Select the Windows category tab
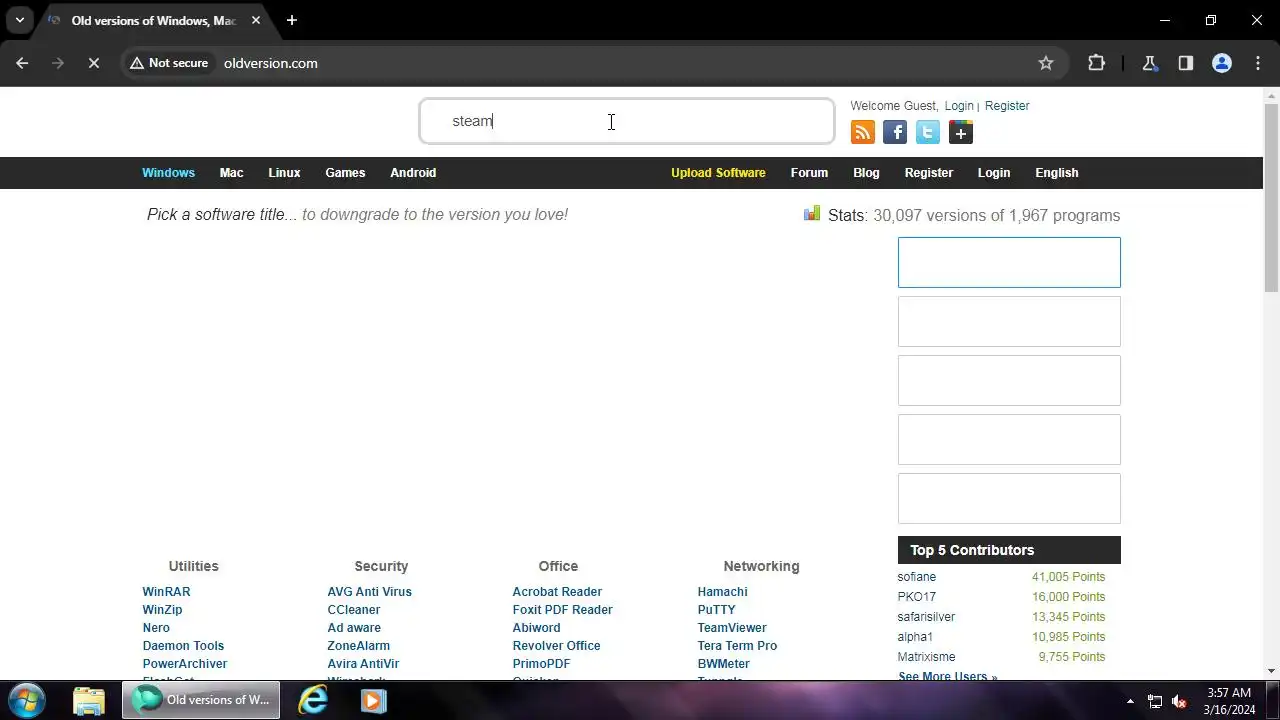1280x720 pixels. tap(168, 173)
